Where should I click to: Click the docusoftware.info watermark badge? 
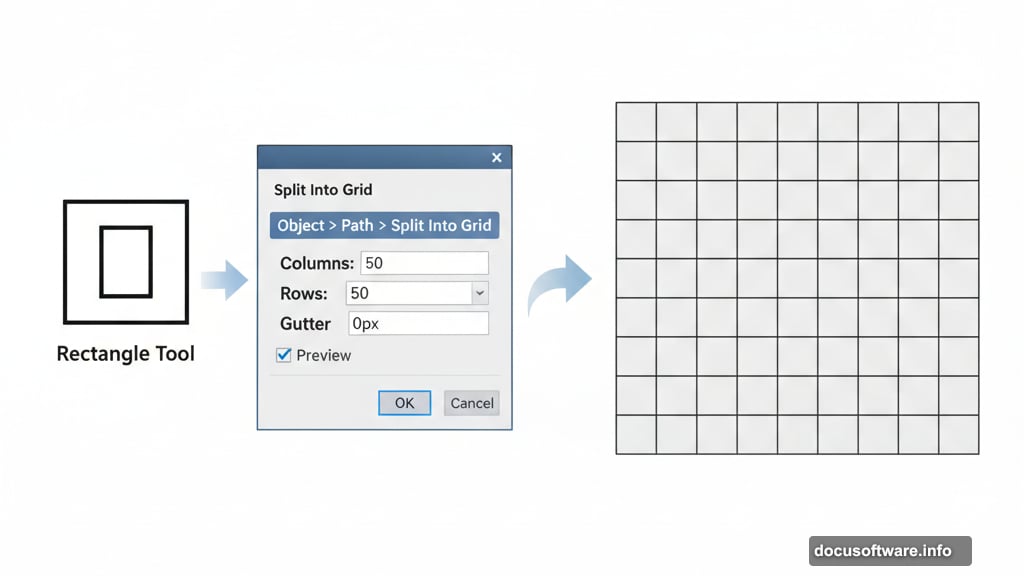pos(889,549)
